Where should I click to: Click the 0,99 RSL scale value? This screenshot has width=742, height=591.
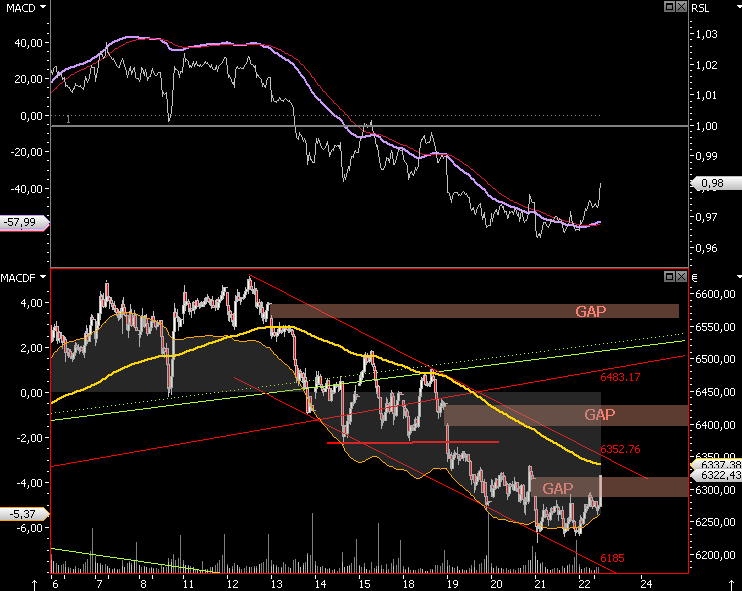tap(707, 156)
